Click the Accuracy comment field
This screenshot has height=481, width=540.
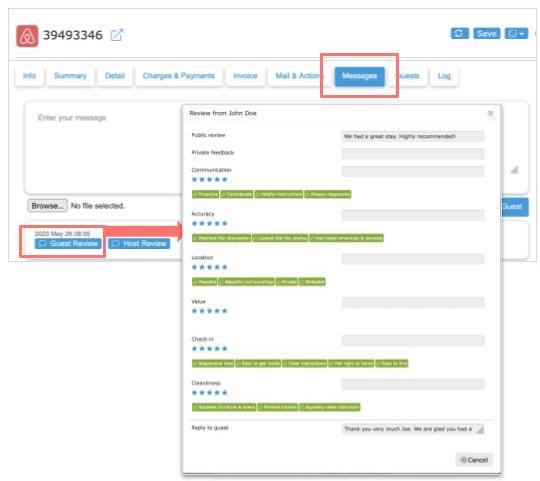[413, 215]
